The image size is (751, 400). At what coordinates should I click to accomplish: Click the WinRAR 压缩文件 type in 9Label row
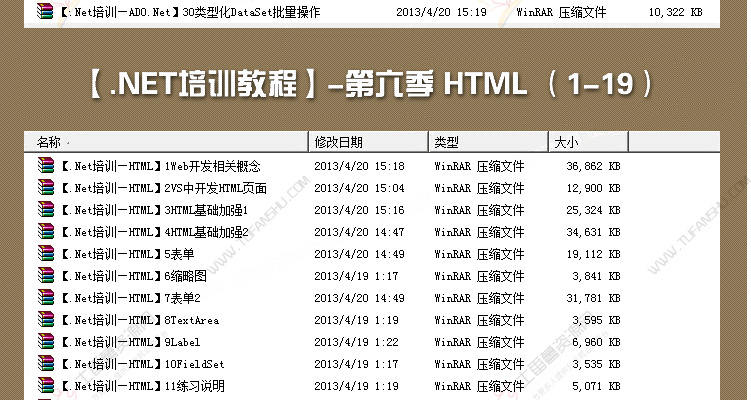point(479,343)
